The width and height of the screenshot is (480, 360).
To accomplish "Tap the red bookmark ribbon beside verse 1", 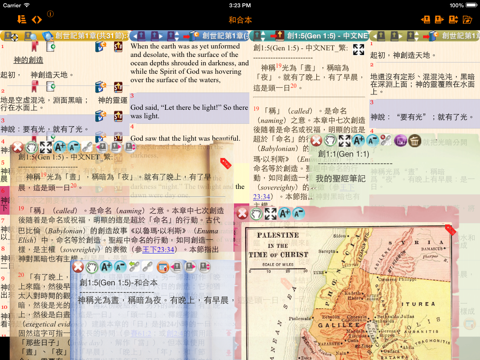I will (34, 47).
